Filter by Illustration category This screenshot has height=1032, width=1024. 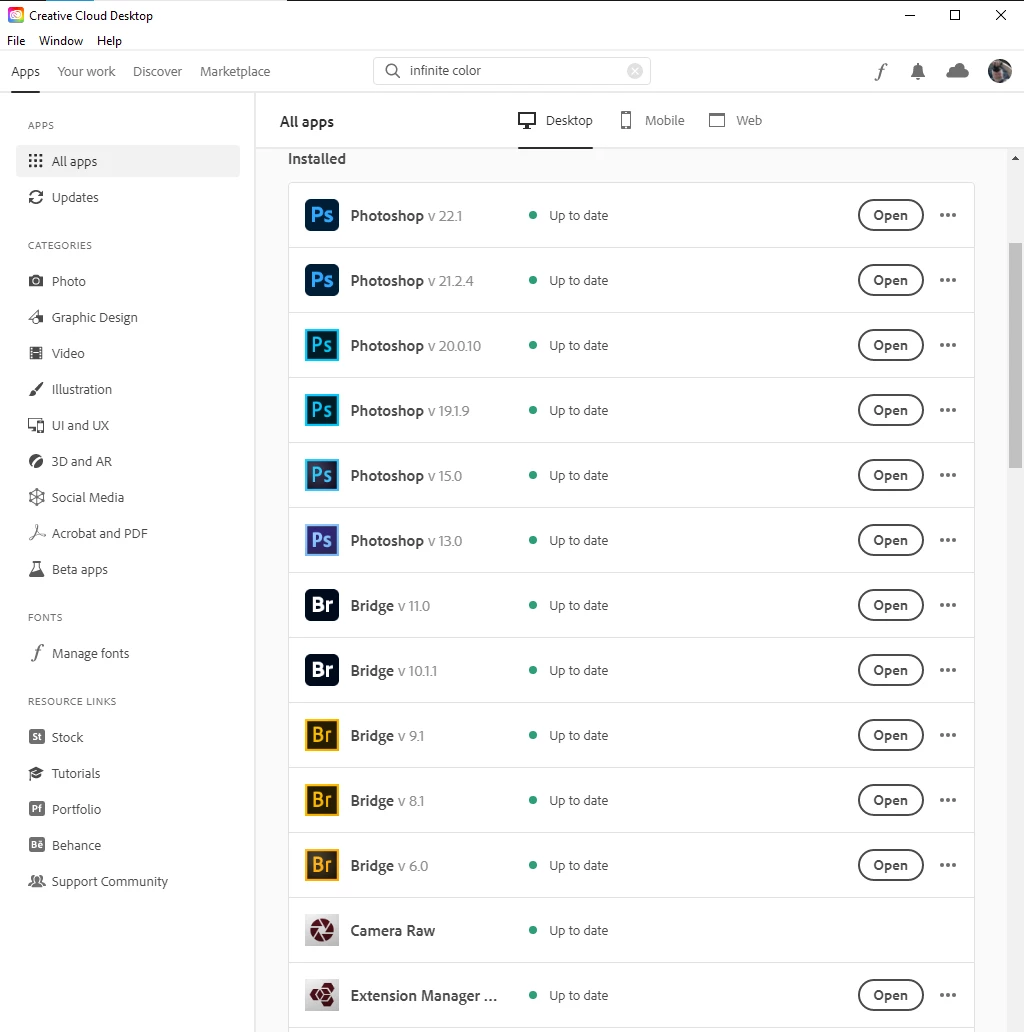[x=70, y=390]
